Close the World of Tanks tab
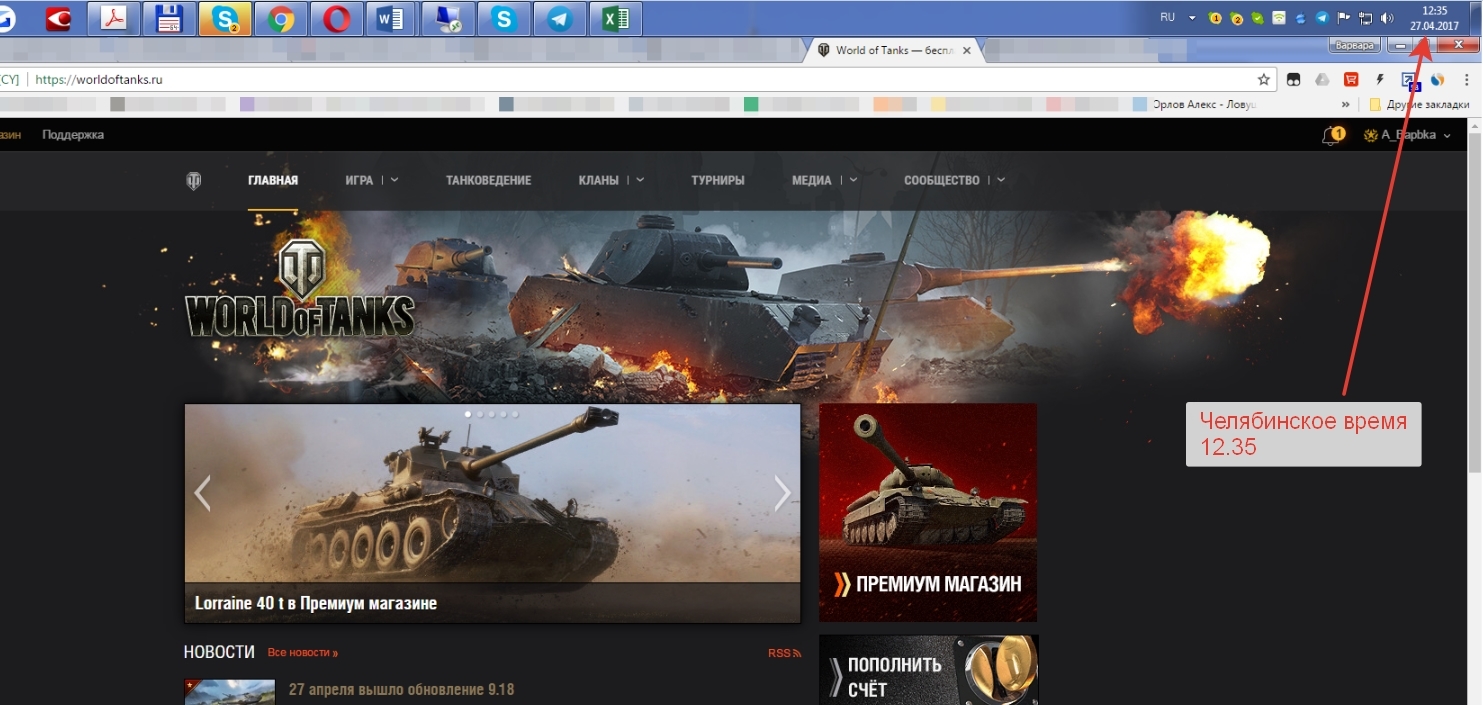Image resolution: width=1483 pixels, height=705 pixels. (965, 50)
